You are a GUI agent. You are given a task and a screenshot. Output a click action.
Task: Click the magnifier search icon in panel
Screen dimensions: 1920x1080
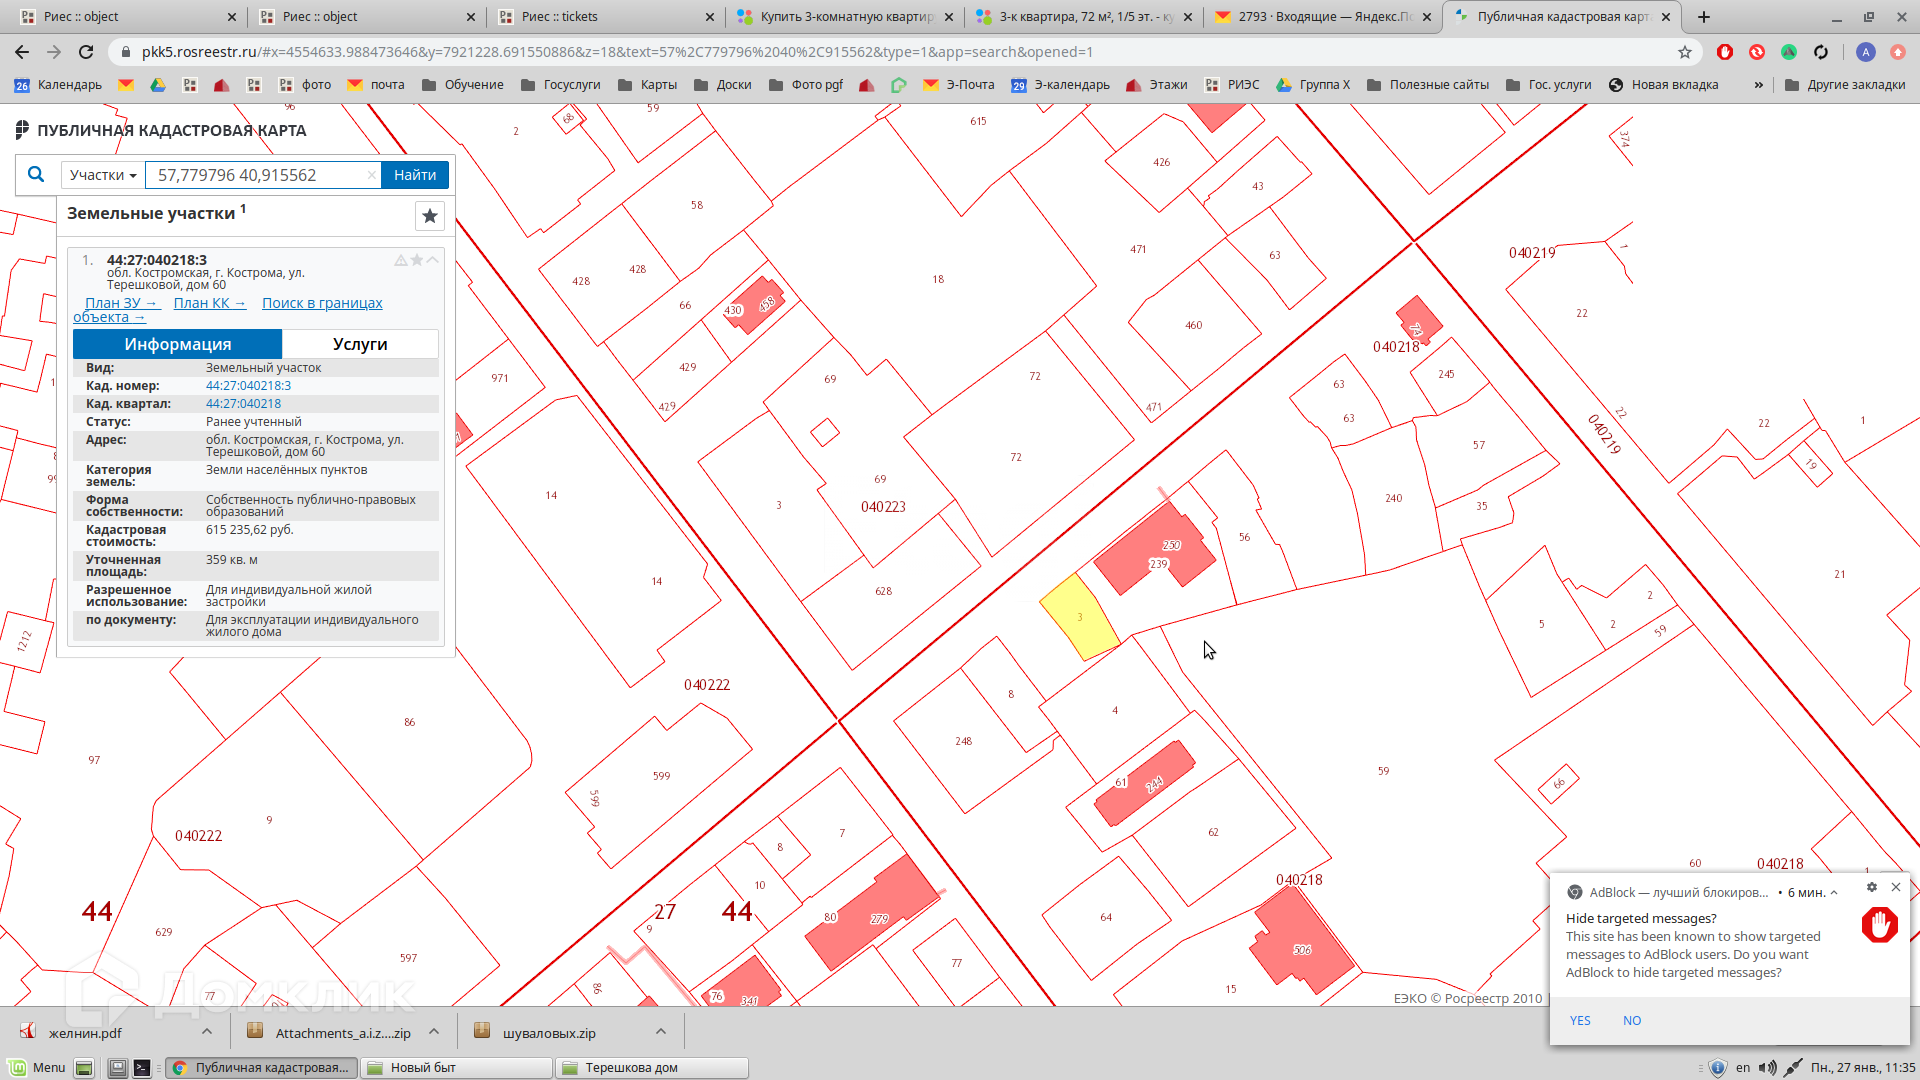pos(36,175)
